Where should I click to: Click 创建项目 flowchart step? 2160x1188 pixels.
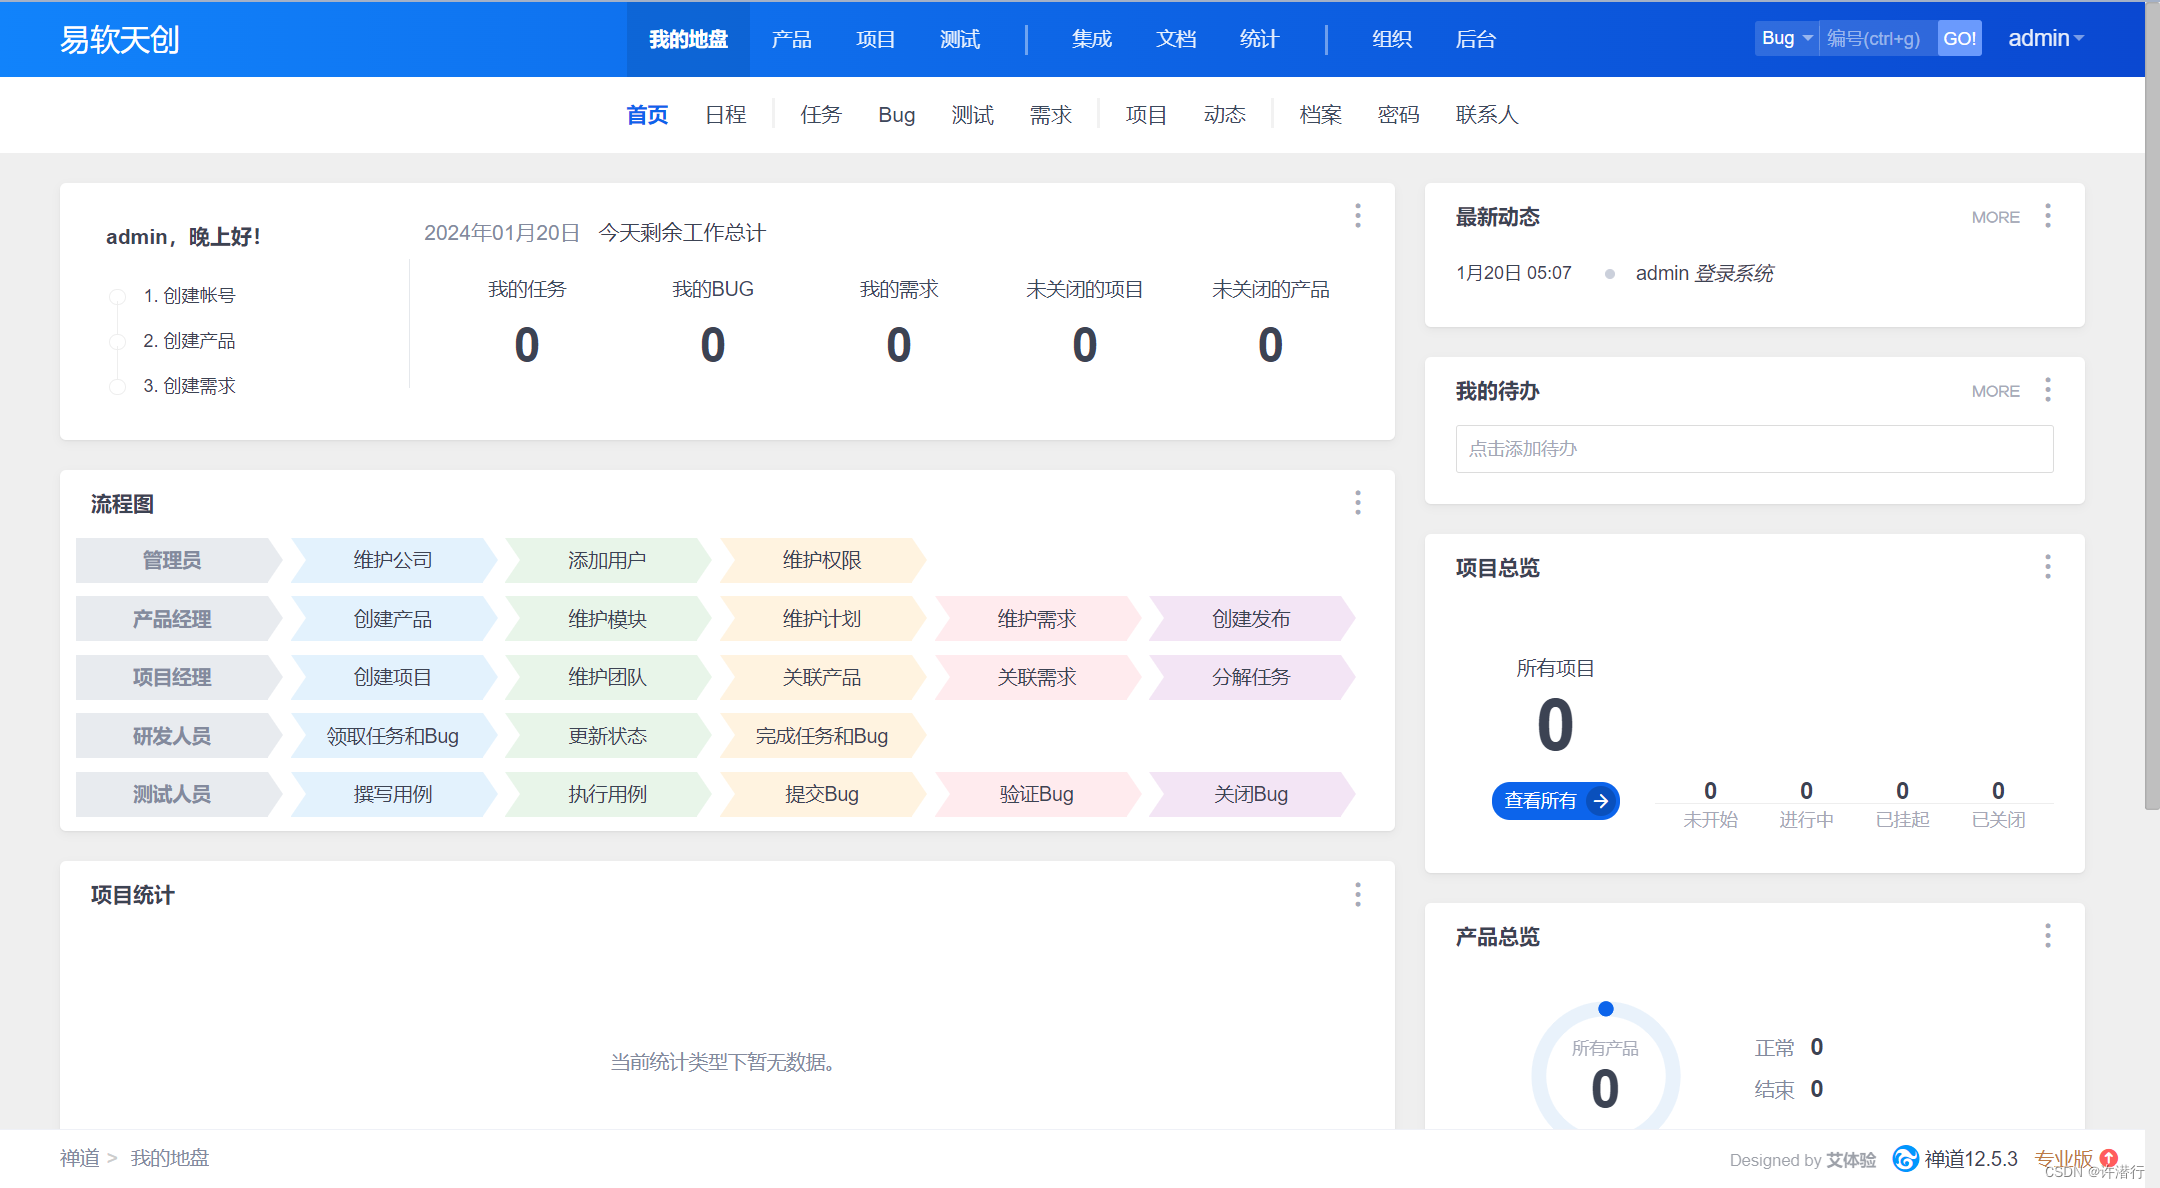tap(393, 677)
